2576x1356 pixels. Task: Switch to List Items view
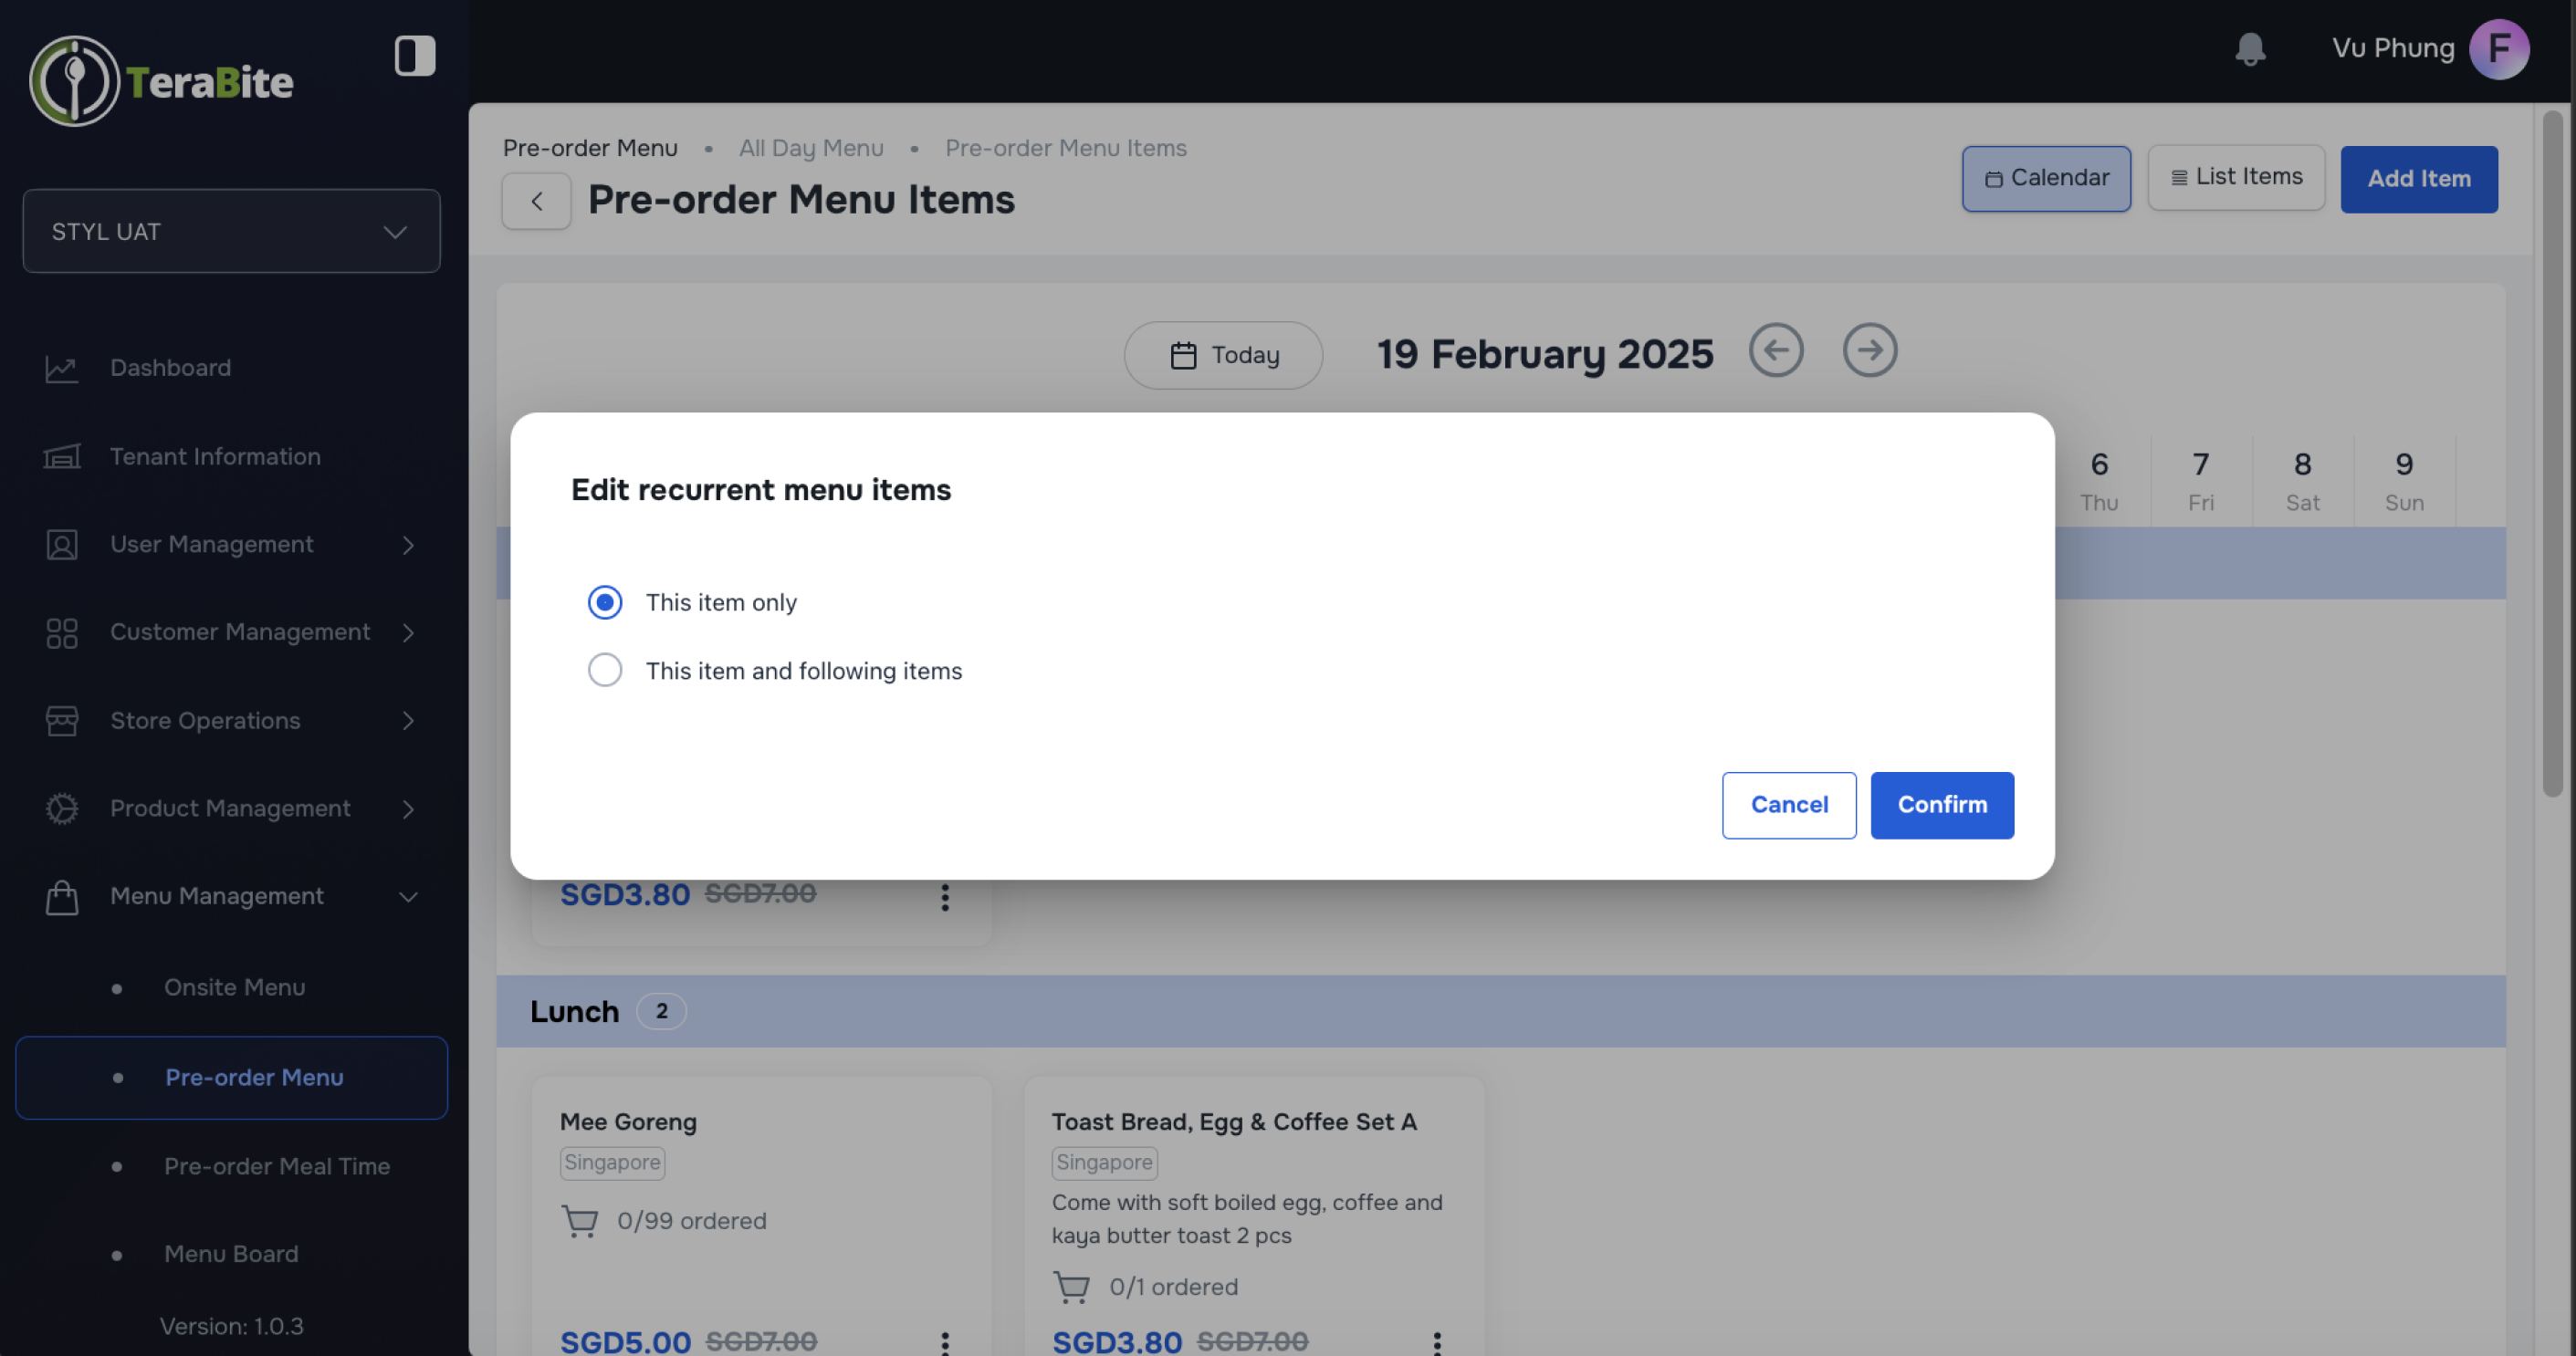pyautogui.click(x=2236, y=177)
